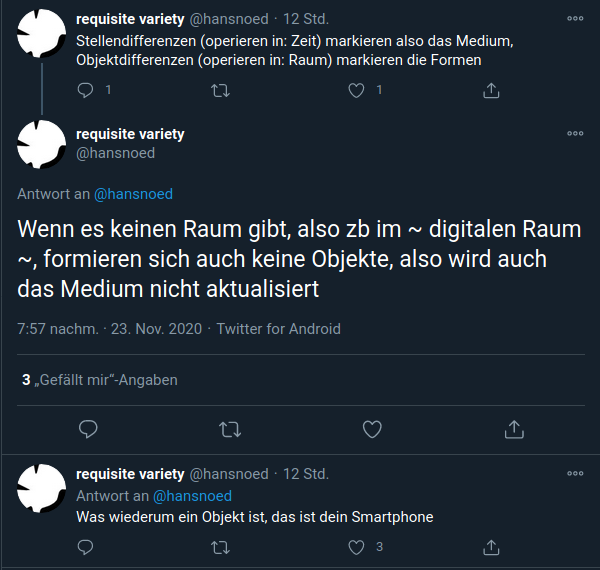Share the first tweet about Stellendifferenzen
The height and width of the screenshot is (570, 600).
point(491,91)
